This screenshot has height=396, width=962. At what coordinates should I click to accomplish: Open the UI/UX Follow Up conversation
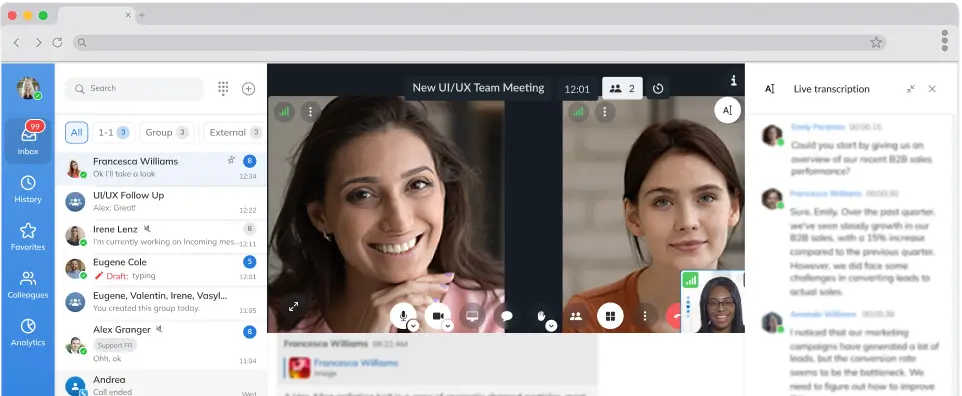click(161, 202)
